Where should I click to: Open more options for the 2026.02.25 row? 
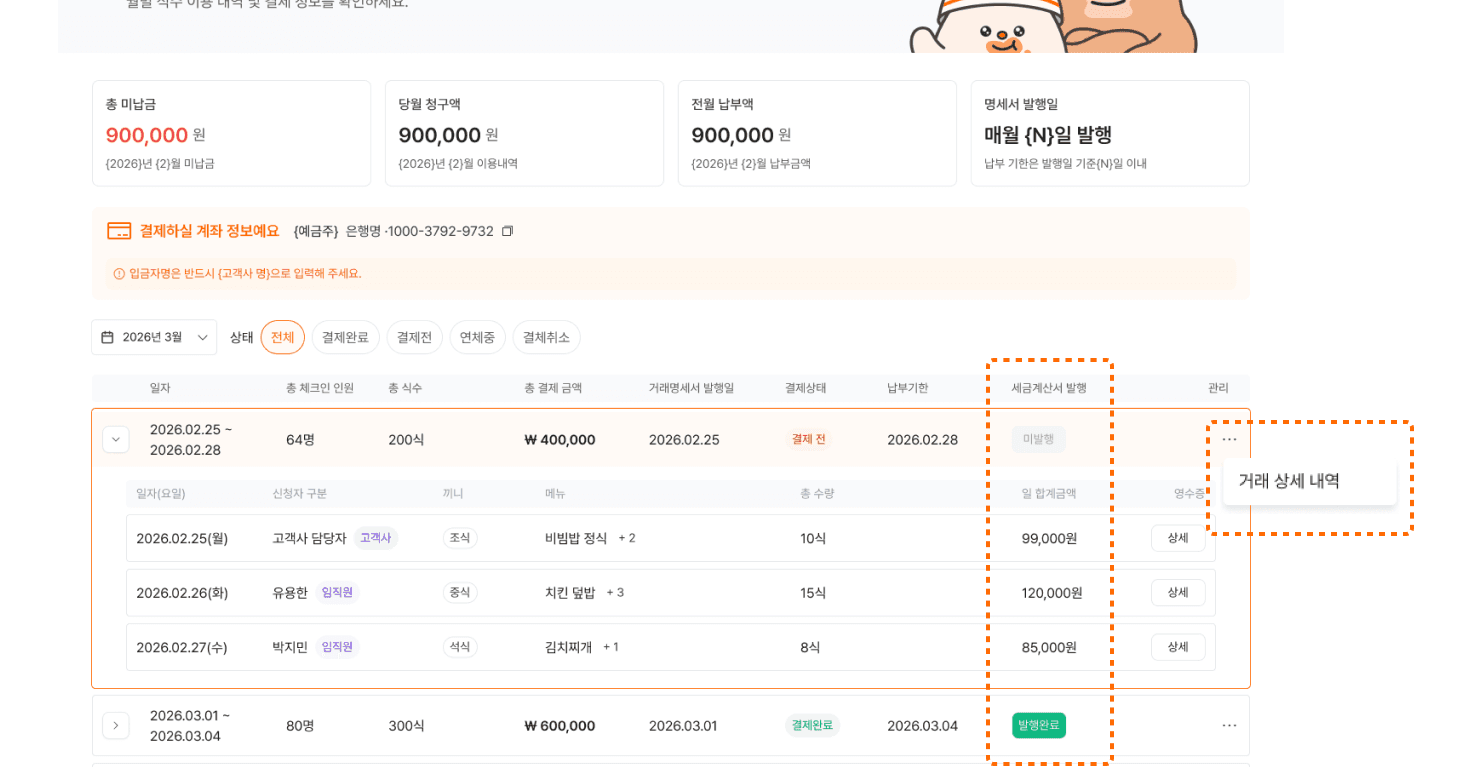pos(1229,439)
